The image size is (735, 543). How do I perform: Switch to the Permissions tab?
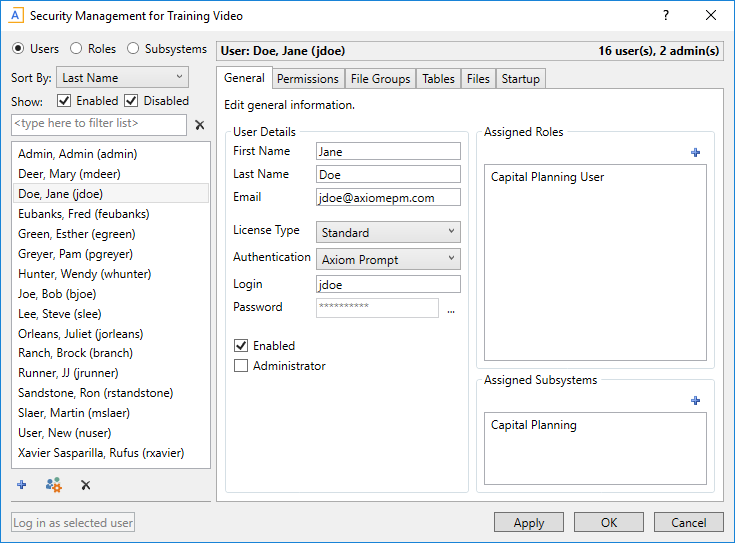point(307,79)
